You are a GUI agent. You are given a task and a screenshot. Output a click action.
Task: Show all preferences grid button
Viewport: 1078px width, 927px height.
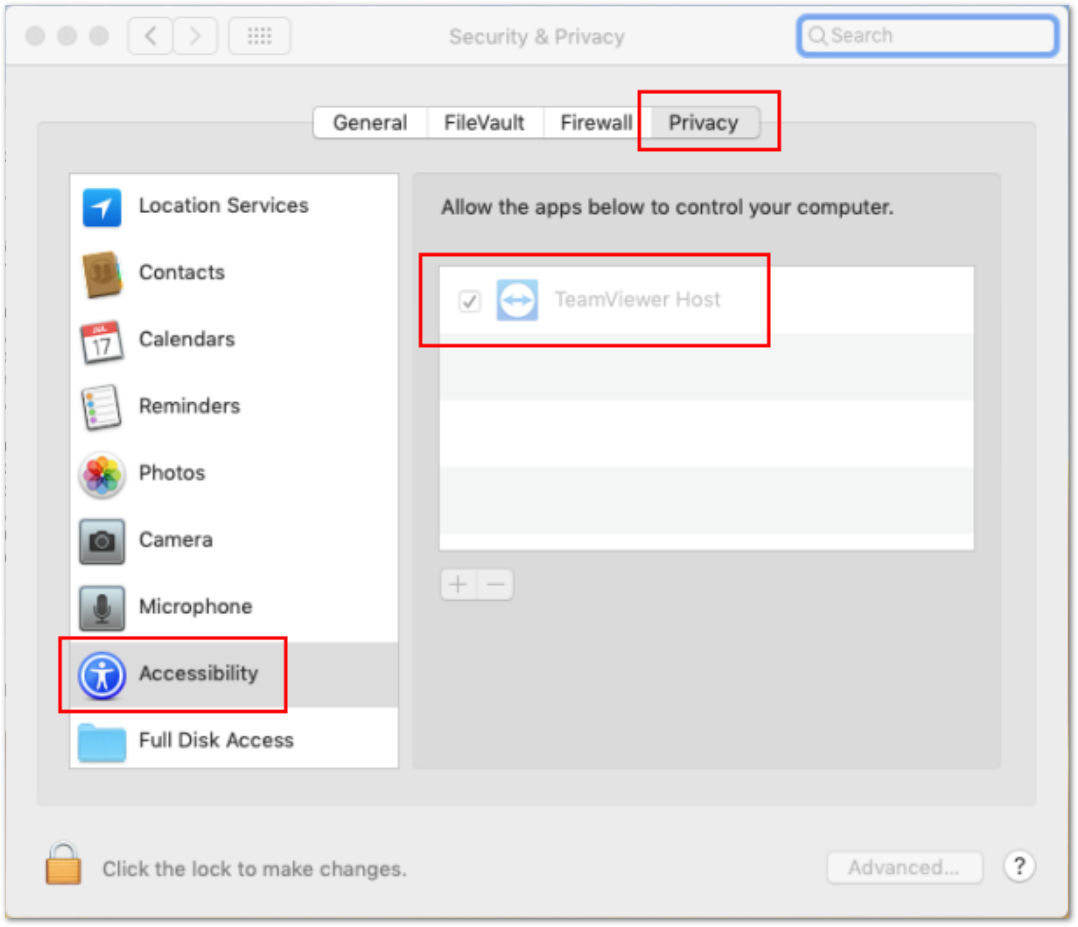(x=259, y=36)
